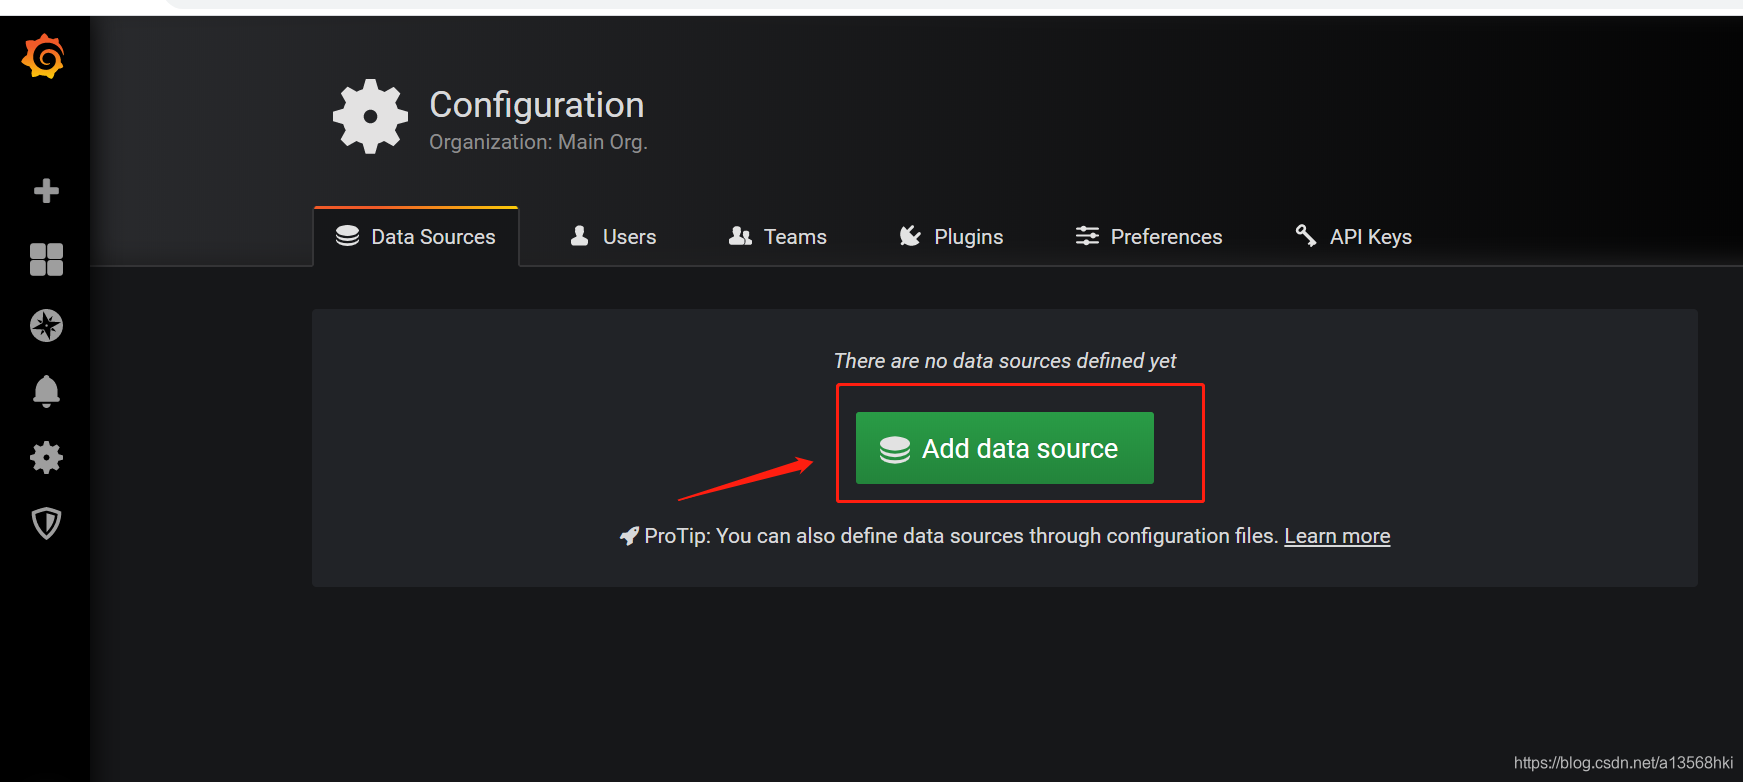Click the large gear icon beside Configuration
Screen dimensions: 1743x782
(x=370, y=117)
